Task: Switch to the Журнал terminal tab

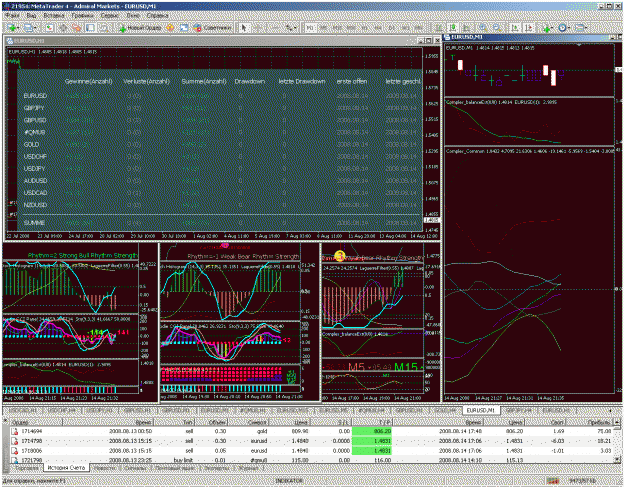Action: pos(248,468)
